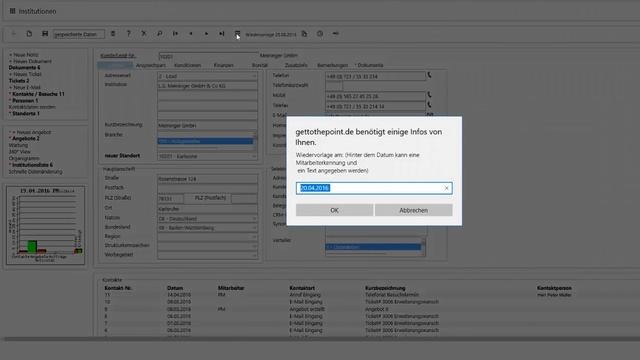This screenshot has height=360, width=640.
Task: Click Schnelle Datenänderung in sidebar
Action: tap(36, 172)
